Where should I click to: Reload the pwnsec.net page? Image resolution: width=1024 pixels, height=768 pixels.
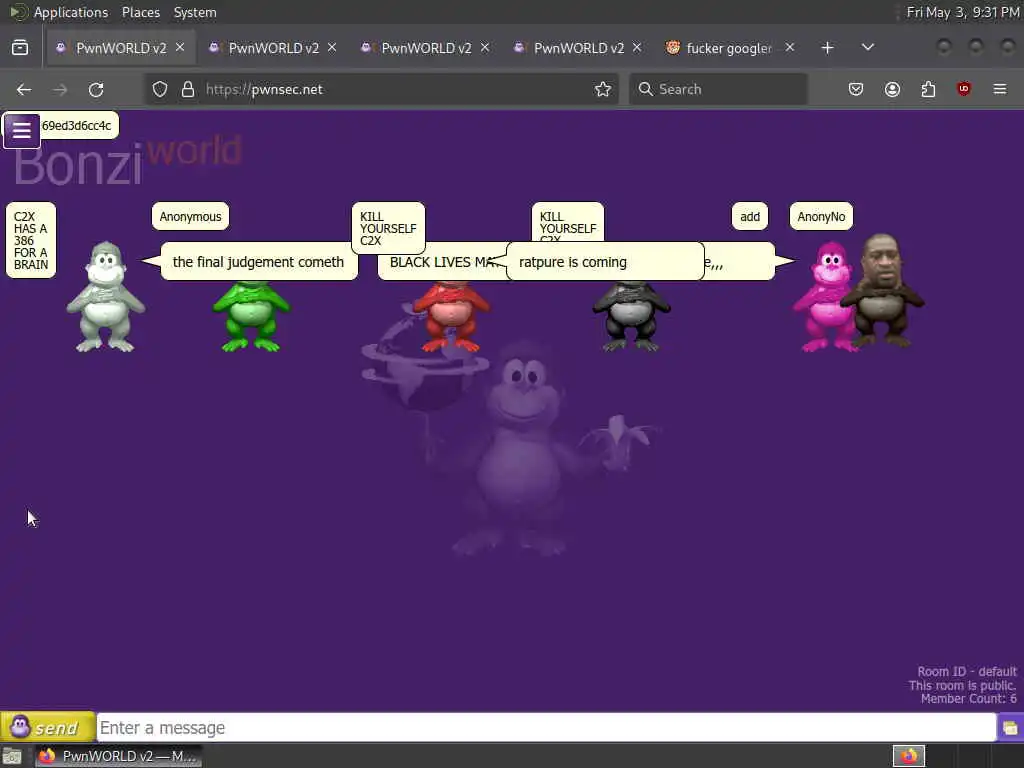coord(96,89)
